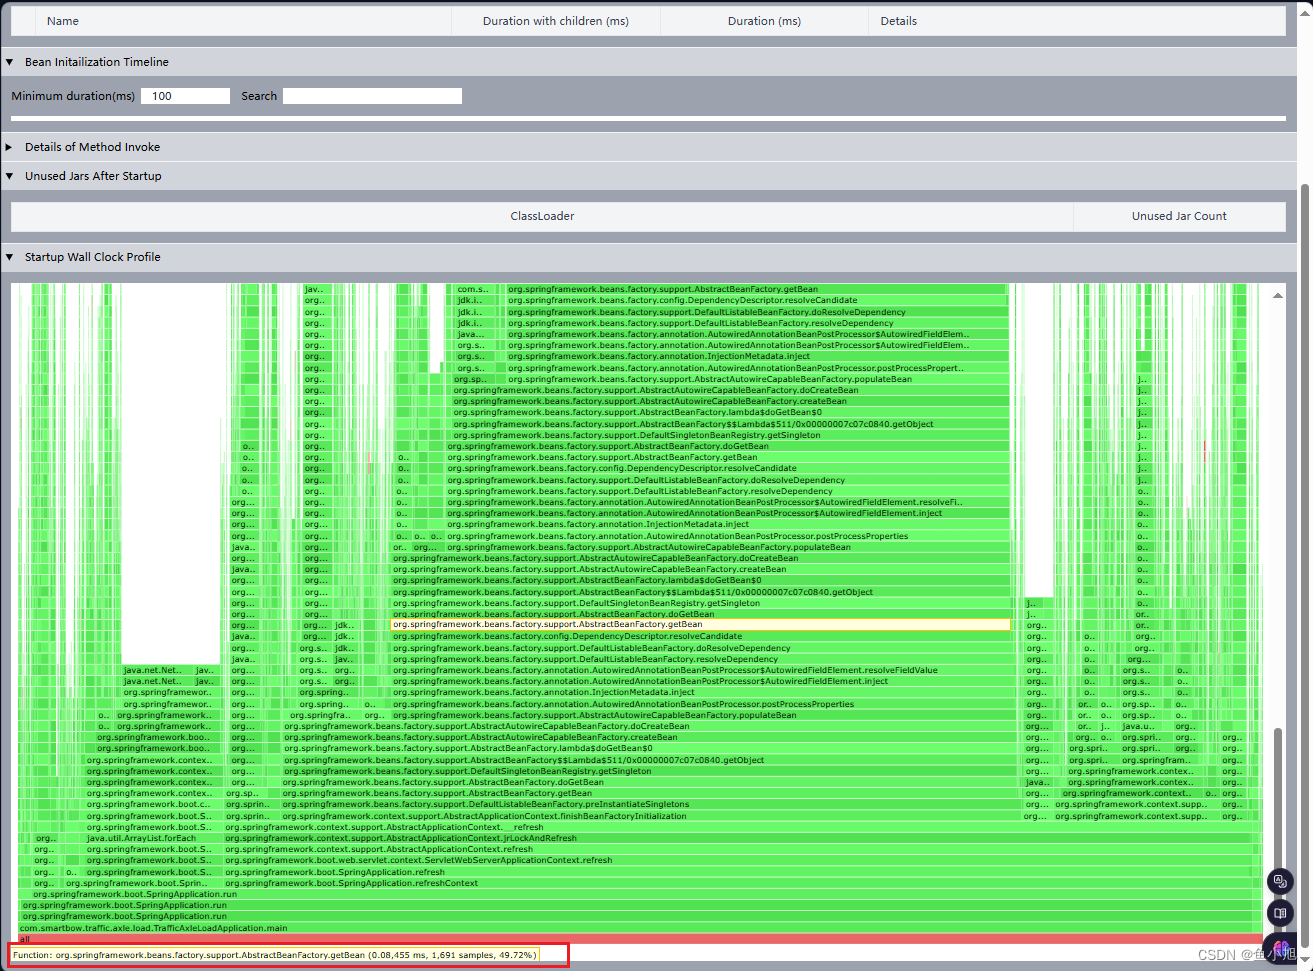Screen dimensions: 1313x971
Task: Select the TrafficAxleLoadApplication.main frame
Action: (640, 928)
